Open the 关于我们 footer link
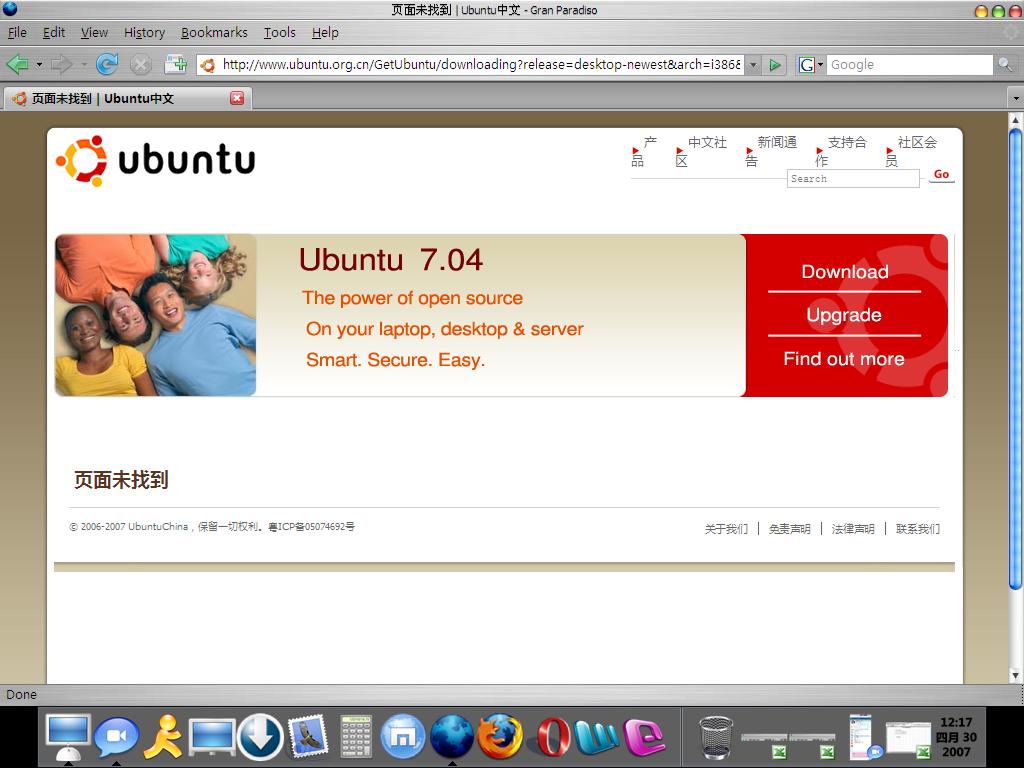The height and width of the screenshot is (768, 1024). (x=726, y=528)
